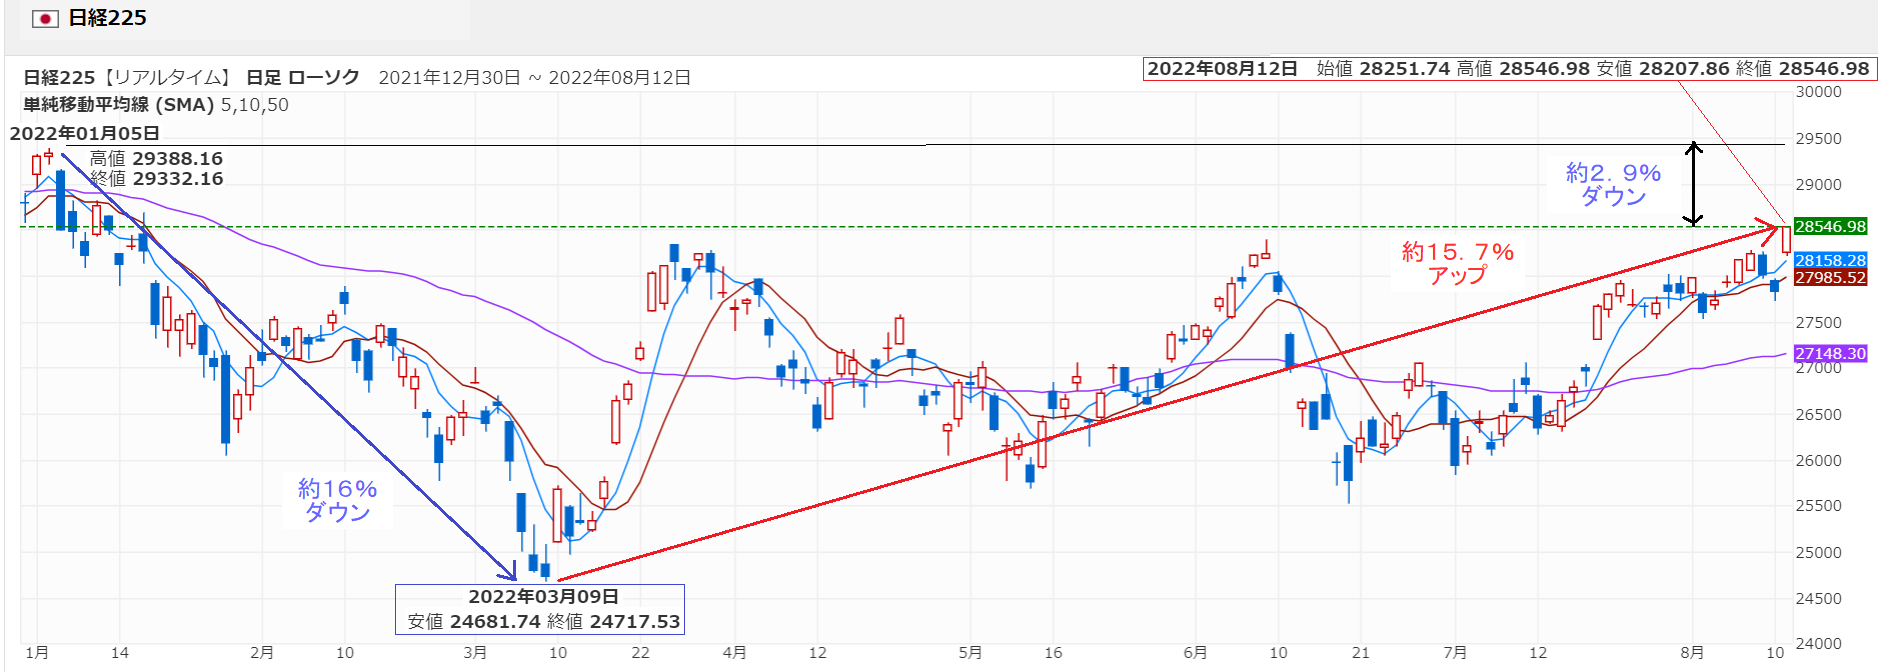Click the 21 date label after 6月

(x=1361, y=652)
